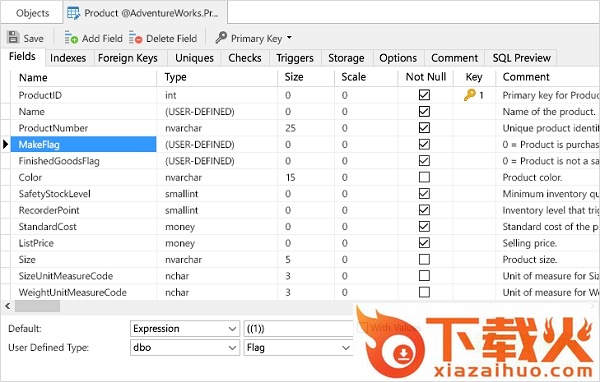Uncheck Not Null for StandardCost field
Screen dimensions: 600x382
(424, 226)
